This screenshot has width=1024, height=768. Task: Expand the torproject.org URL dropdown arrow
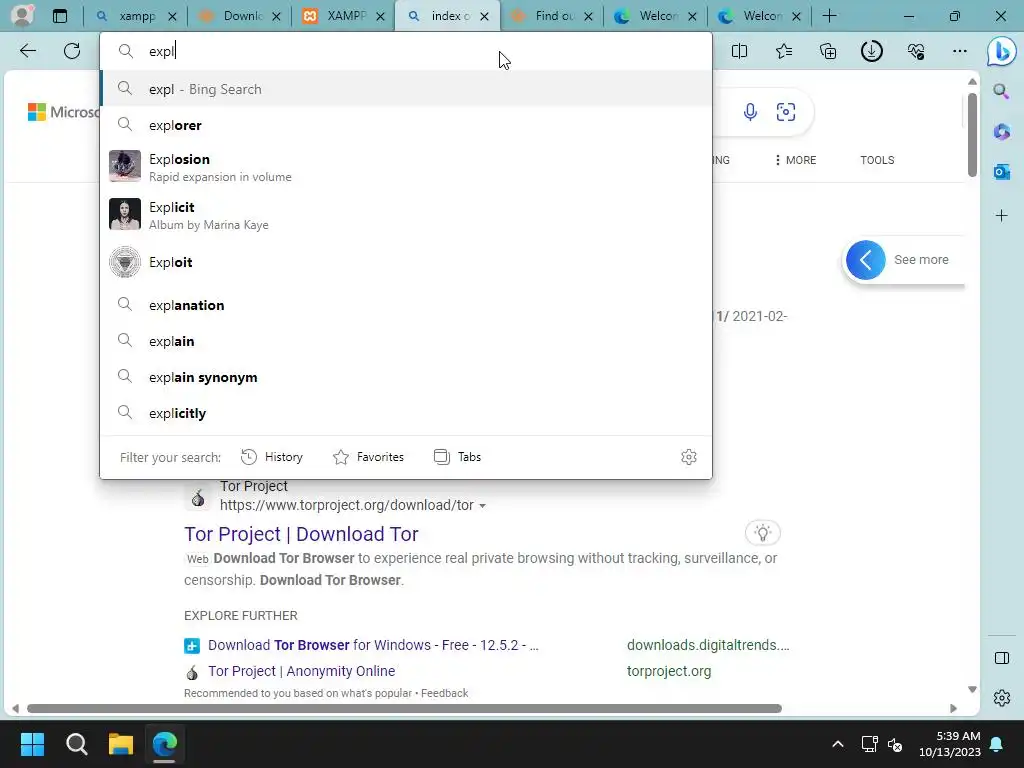[x=482, y=505]
